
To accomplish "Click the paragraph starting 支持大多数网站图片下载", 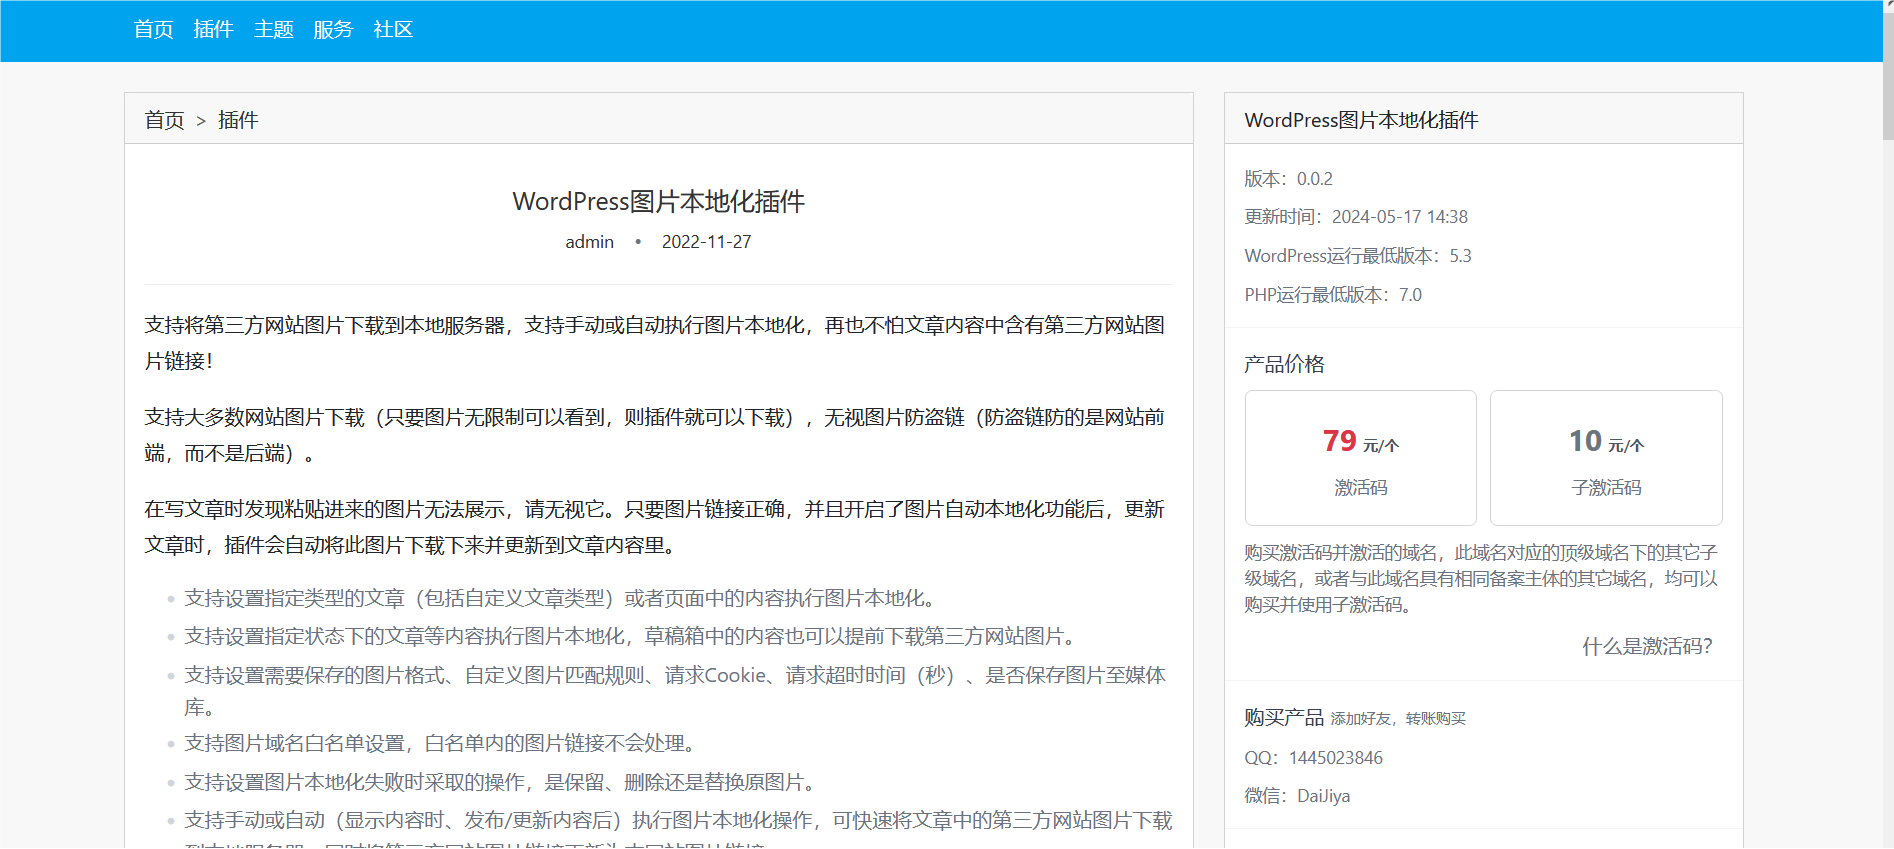I will [655, 435].
